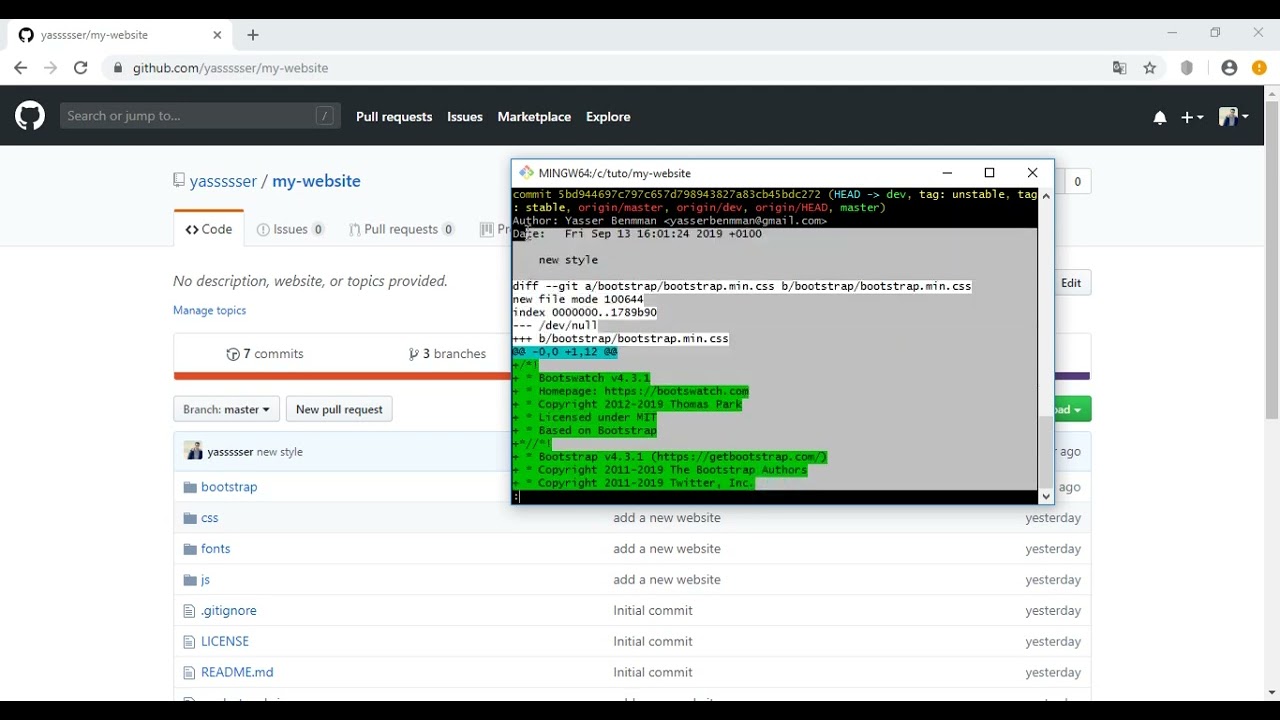The width and height of the screenshot is (1280, 720).
Task: Click yassssser avatar in latest commit row
Action: (193, 451)
